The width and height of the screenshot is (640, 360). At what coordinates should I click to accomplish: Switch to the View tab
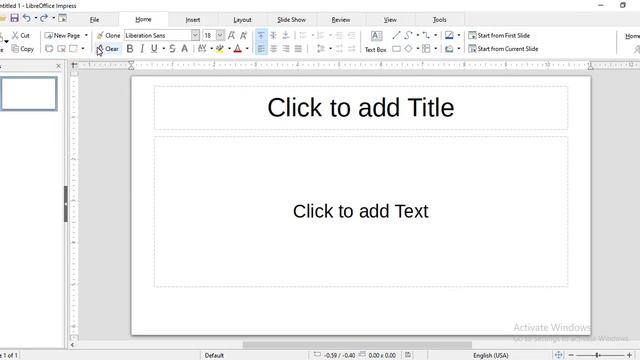coord(390,20)
